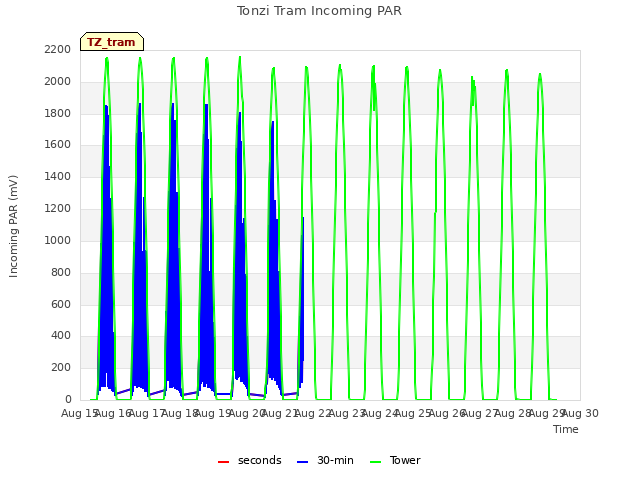Viewport: 640px width, 480px height.
Task: Click the 200 y-axis tick label
Action: [61, 367]
